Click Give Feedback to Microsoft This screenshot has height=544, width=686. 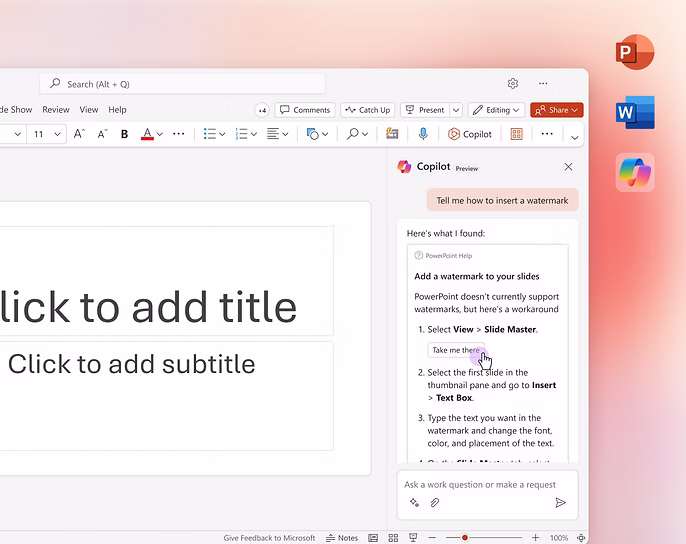[x=269, y=538]
